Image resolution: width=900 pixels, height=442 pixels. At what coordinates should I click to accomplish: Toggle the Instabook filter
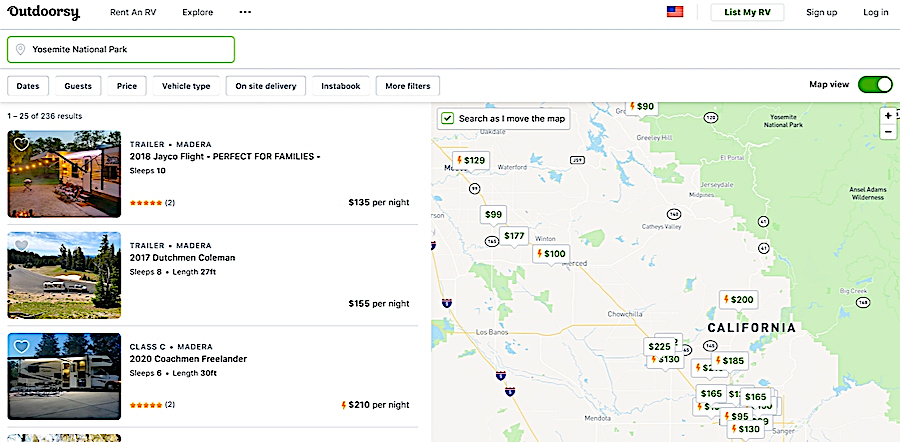click(x=342, y=86)
